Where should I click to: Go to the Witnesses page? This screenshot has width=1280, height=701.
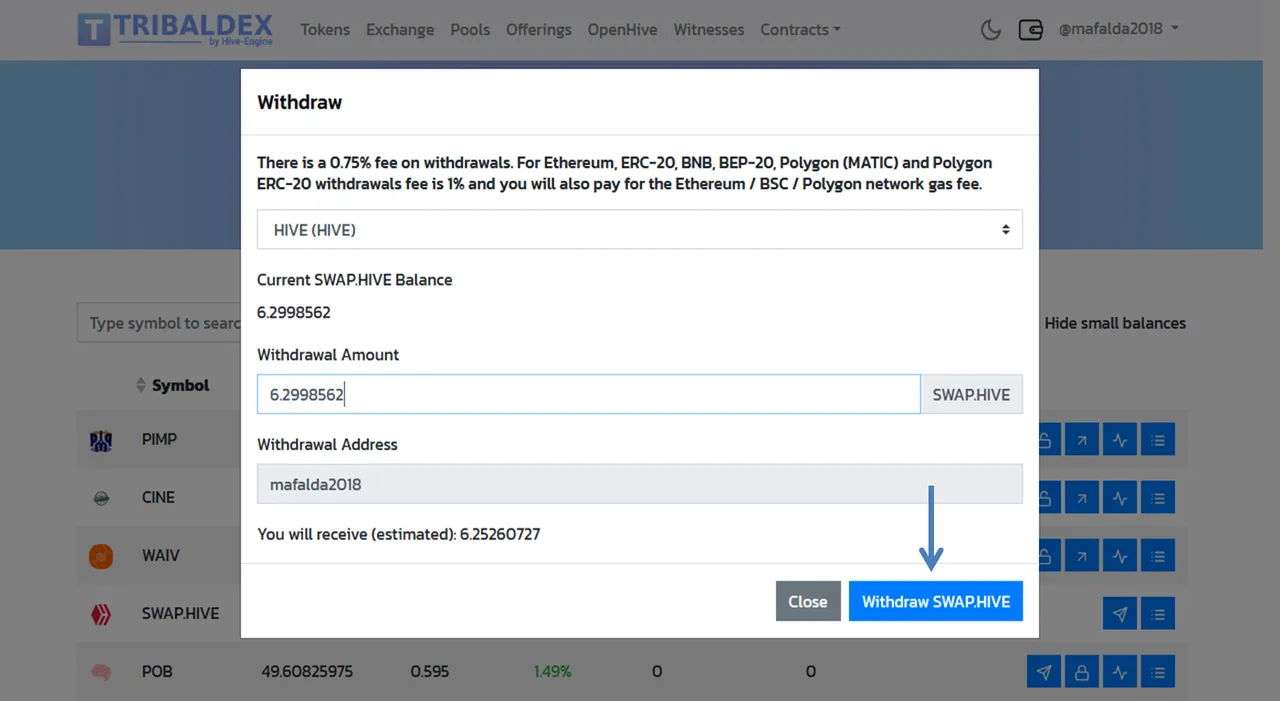[x=709, y=30]
